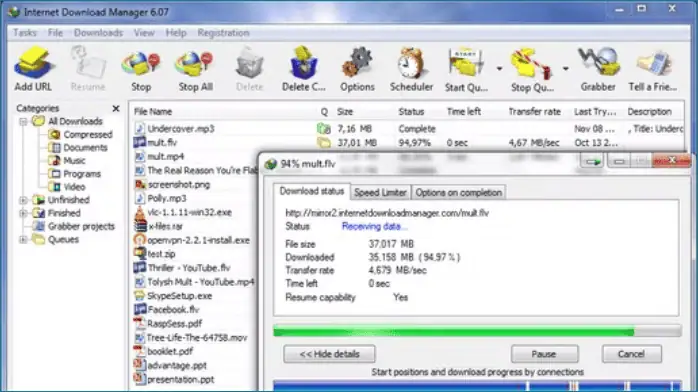Select the mult.mp4 file
The width and height of the screenshot is (698, 392).
159,157
